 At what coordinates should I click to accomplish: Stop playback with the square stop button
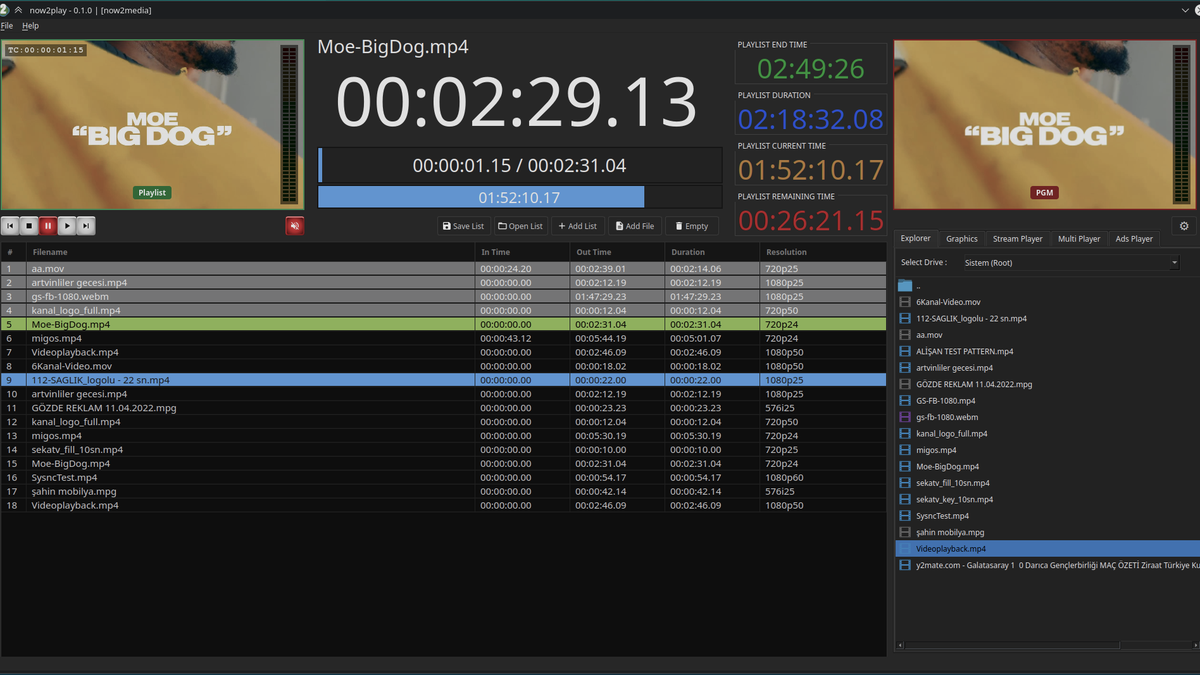point(29,227)
